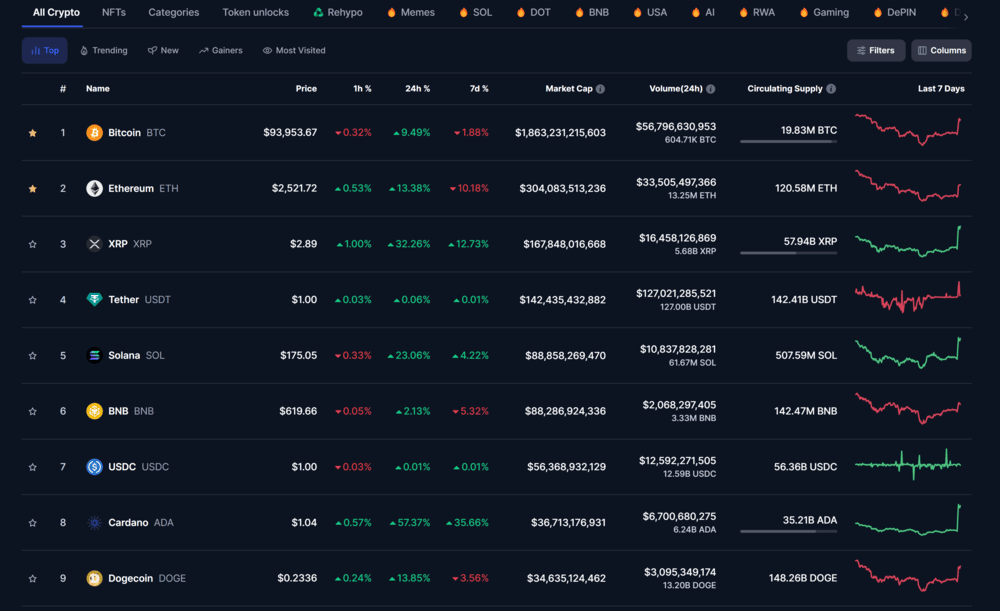Click the Cardano coin logo icon
This screenshot has height=611, width=1000.
click(x=94, y=522)
